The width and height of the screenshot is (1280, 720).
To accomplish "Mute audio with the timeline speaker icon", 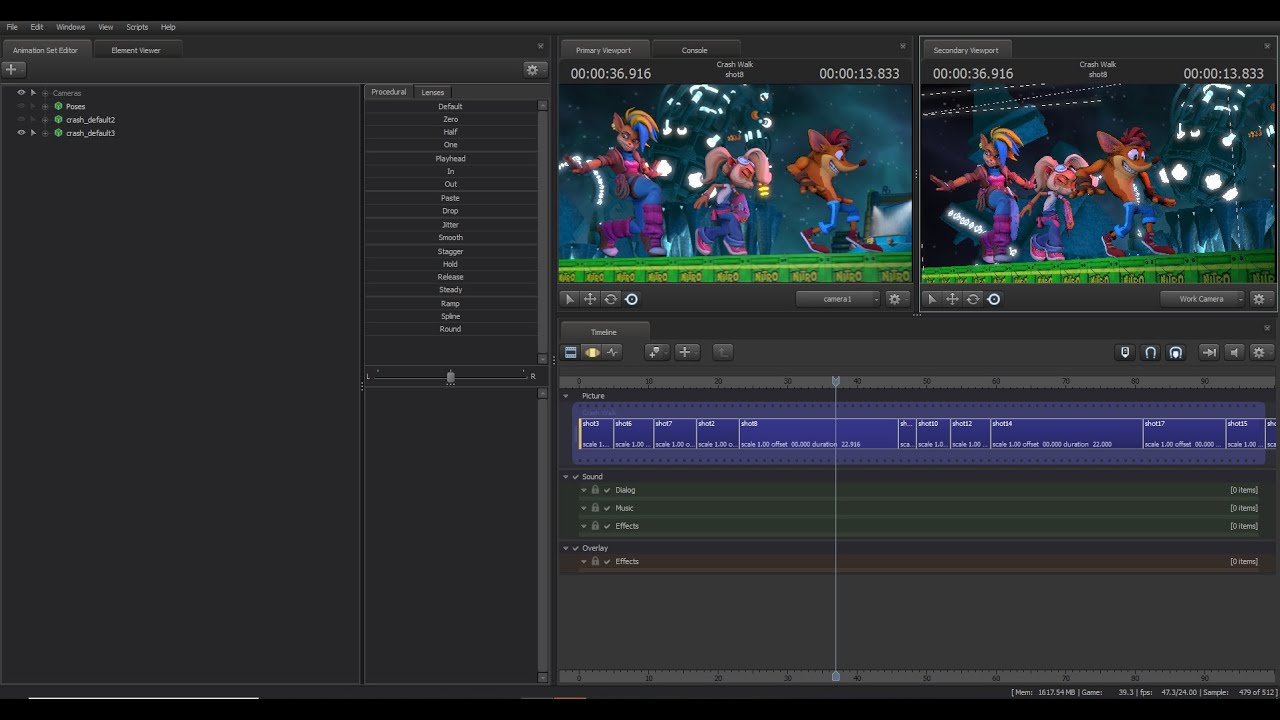I will click(1234, 352).
